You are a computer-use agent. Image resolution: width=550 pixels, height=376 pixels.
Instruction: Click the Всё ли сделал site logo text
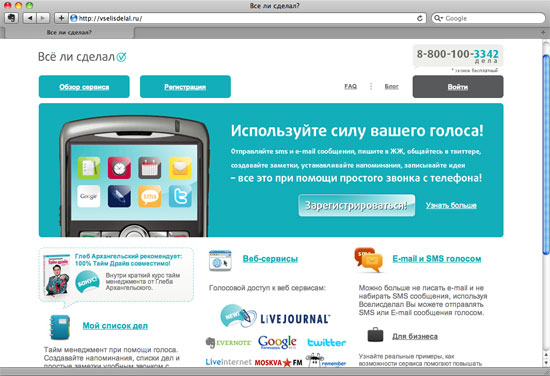point(76,57)
